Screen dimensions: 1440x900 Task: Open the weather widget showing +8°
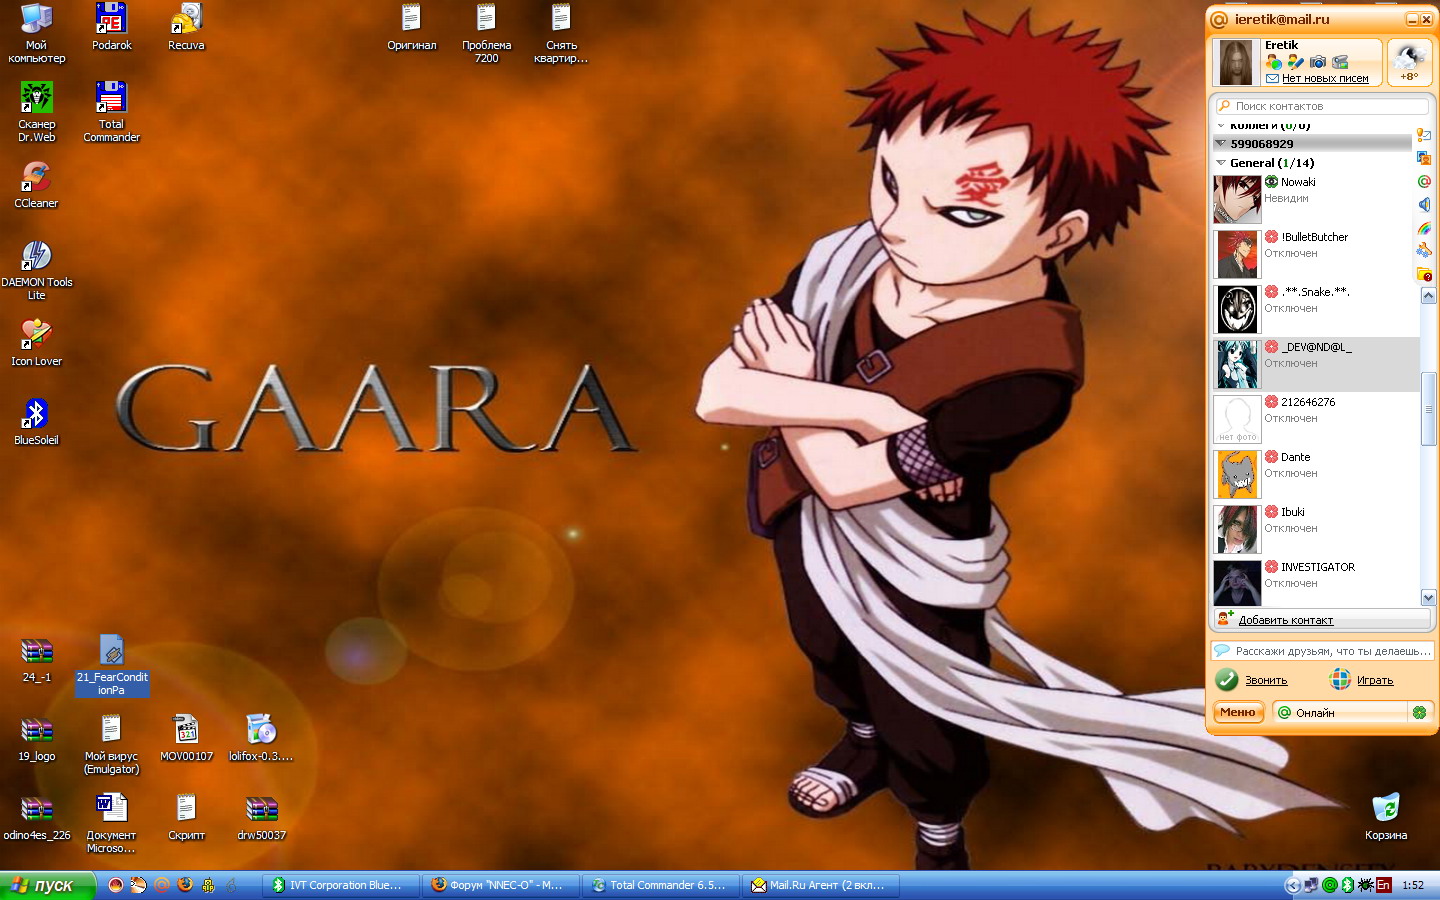pos(1409,62)
